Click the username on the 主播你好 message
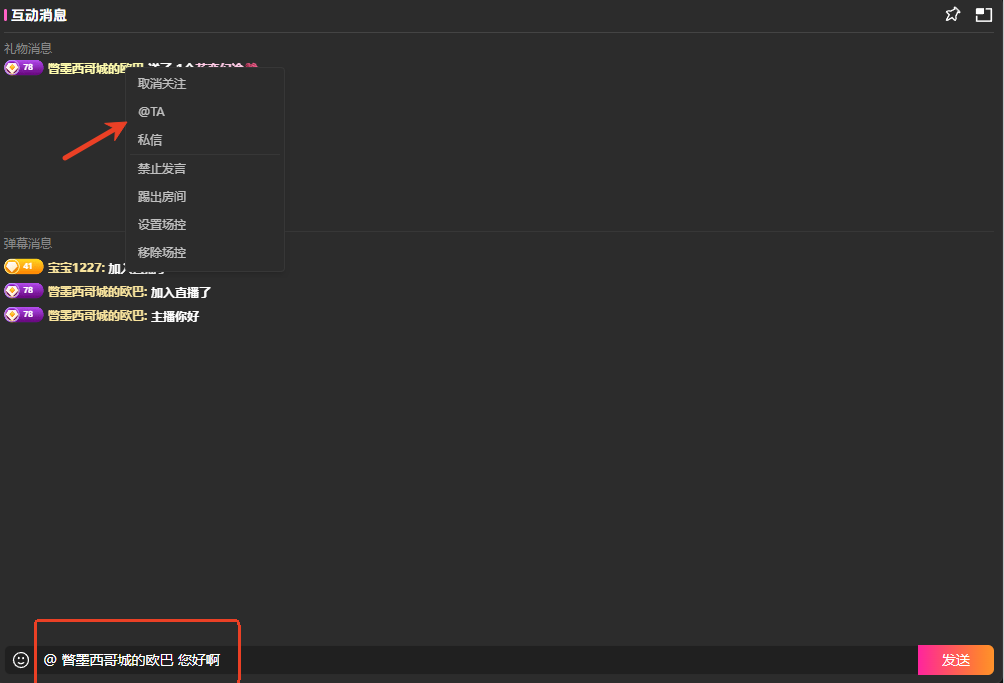Image resolution: width=1004 pixels, height=683 pixels. pos(96,316)
